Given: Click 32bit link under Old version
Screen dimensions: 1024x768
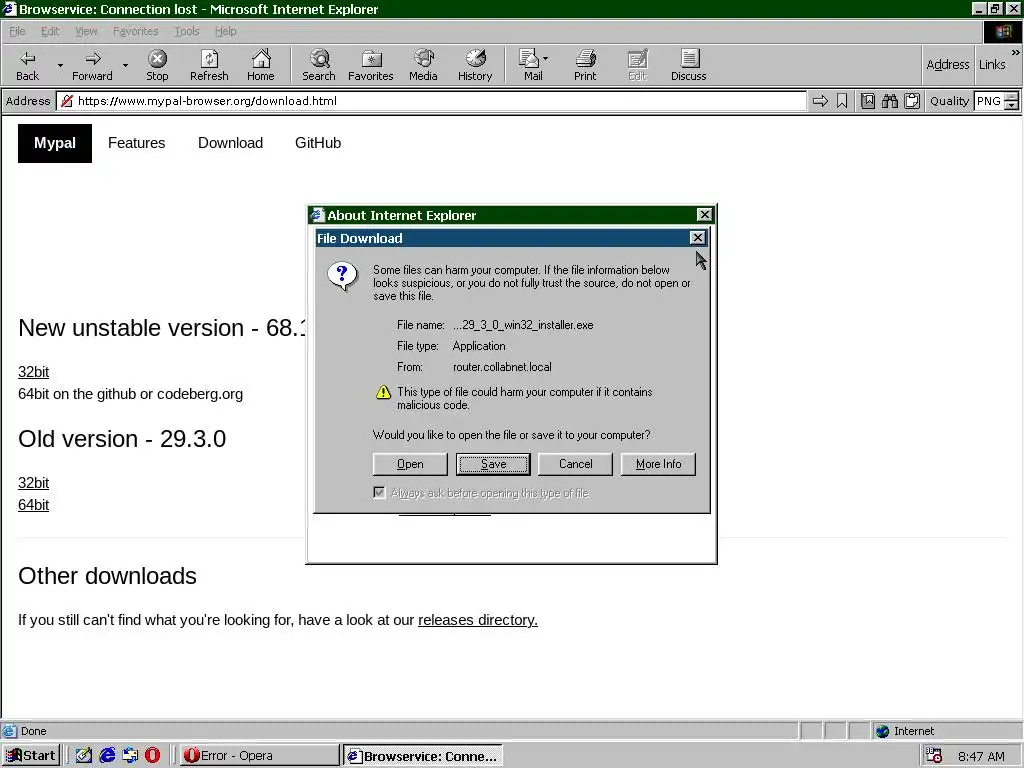Looking at the screenshot, I should pos(33,483).
